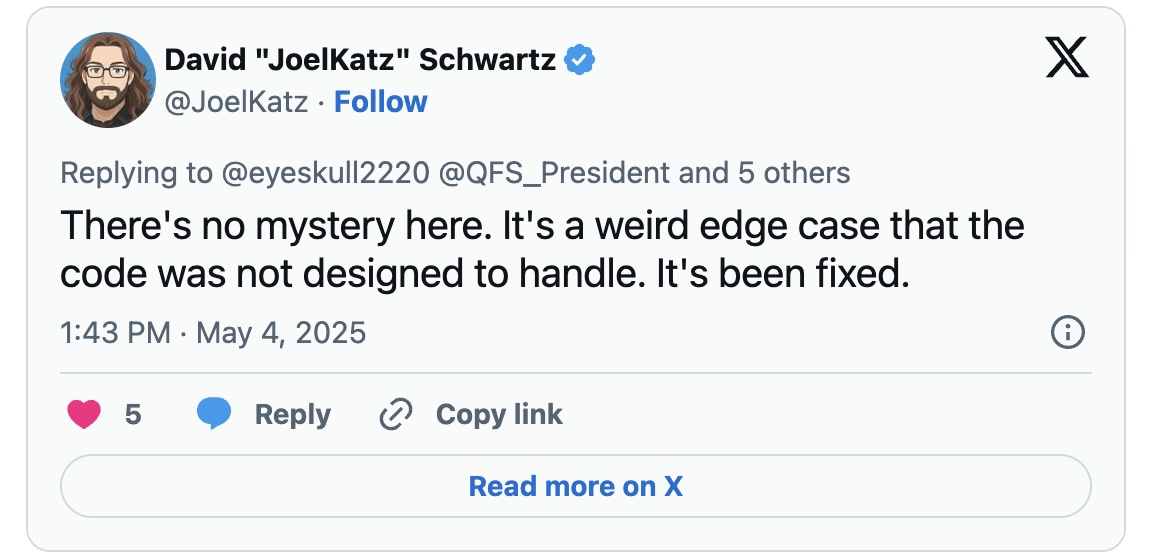Open the @JoelKatz handle link
This screenshot has width=1168, height=556.
click(x=235, y=102)
